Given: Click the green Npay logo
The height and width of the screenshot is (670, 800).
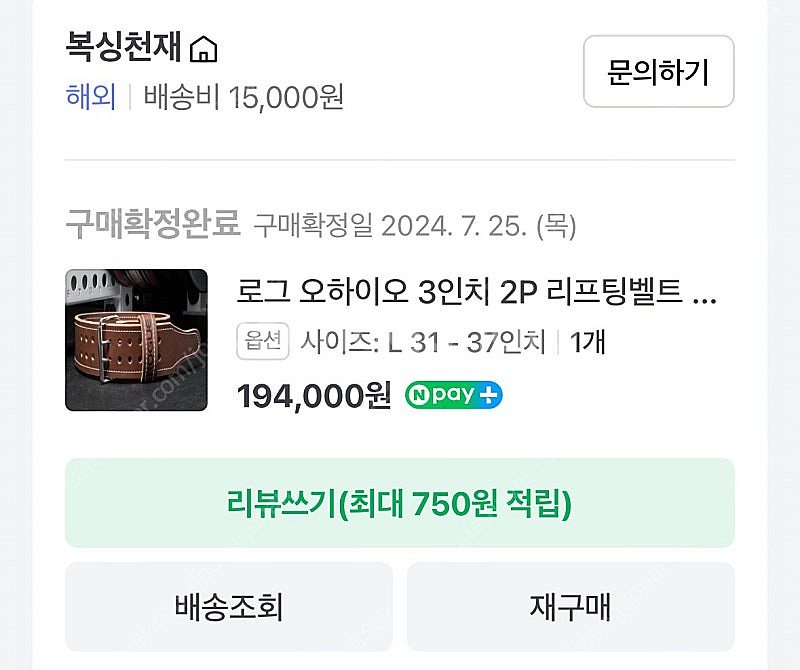Looking at the screenshot, I should 441,395.
